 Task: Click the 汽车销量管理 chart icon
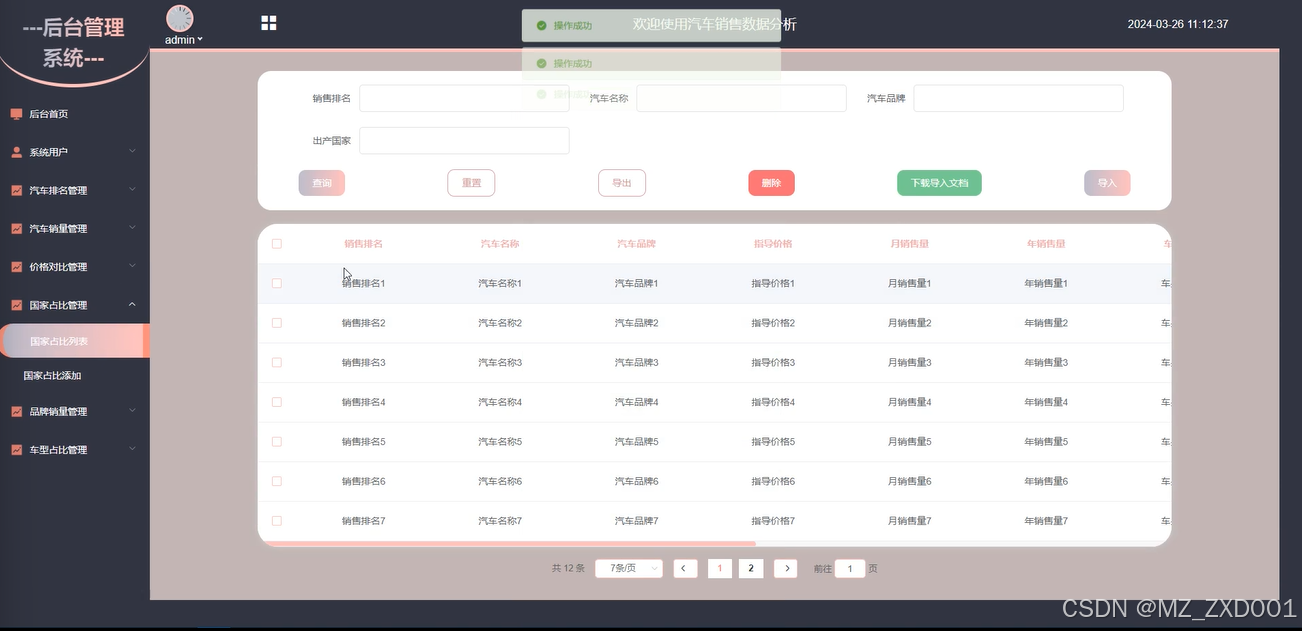click(16, 228)
